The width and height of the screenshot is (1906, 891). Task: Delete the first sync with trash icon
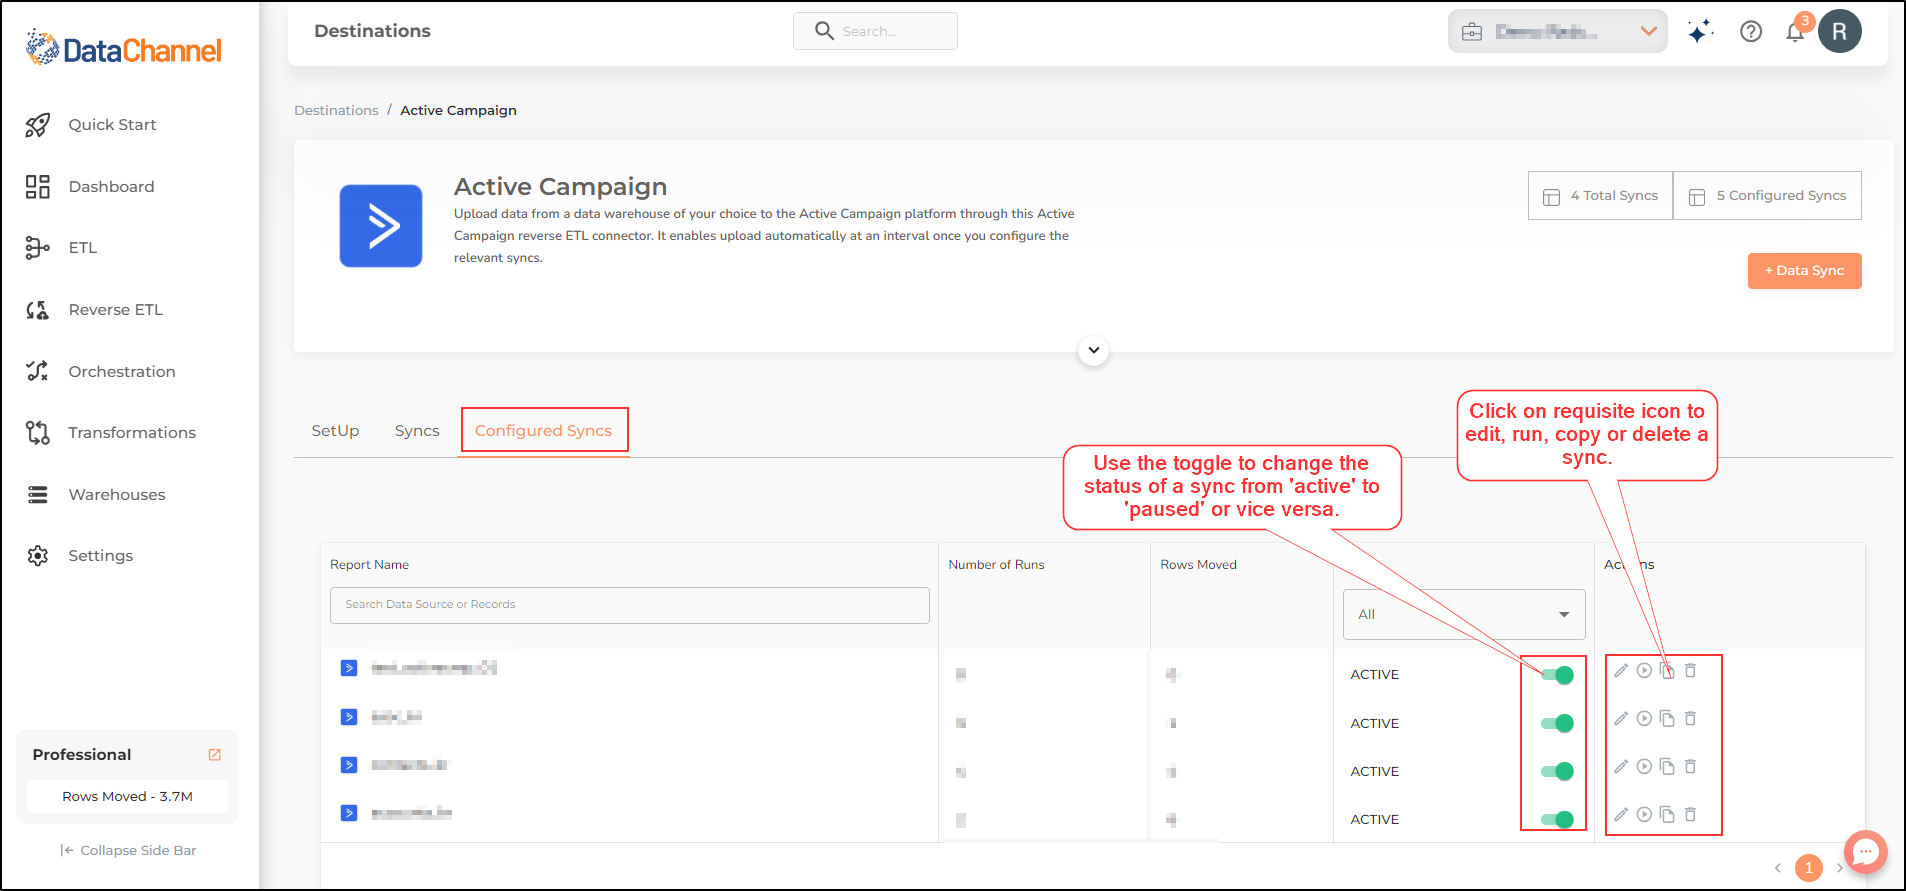(1690, 671)
